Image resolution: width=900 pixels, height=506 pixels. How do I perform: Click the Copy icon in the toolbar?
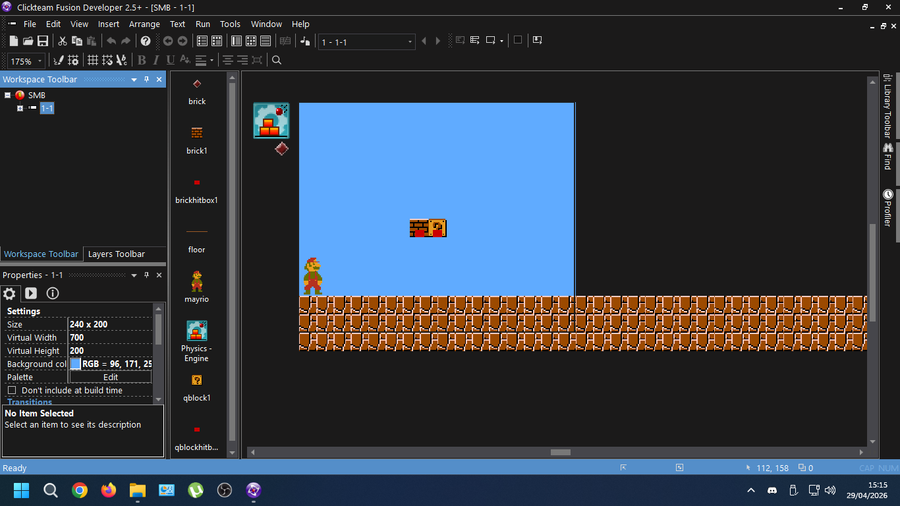76,41
